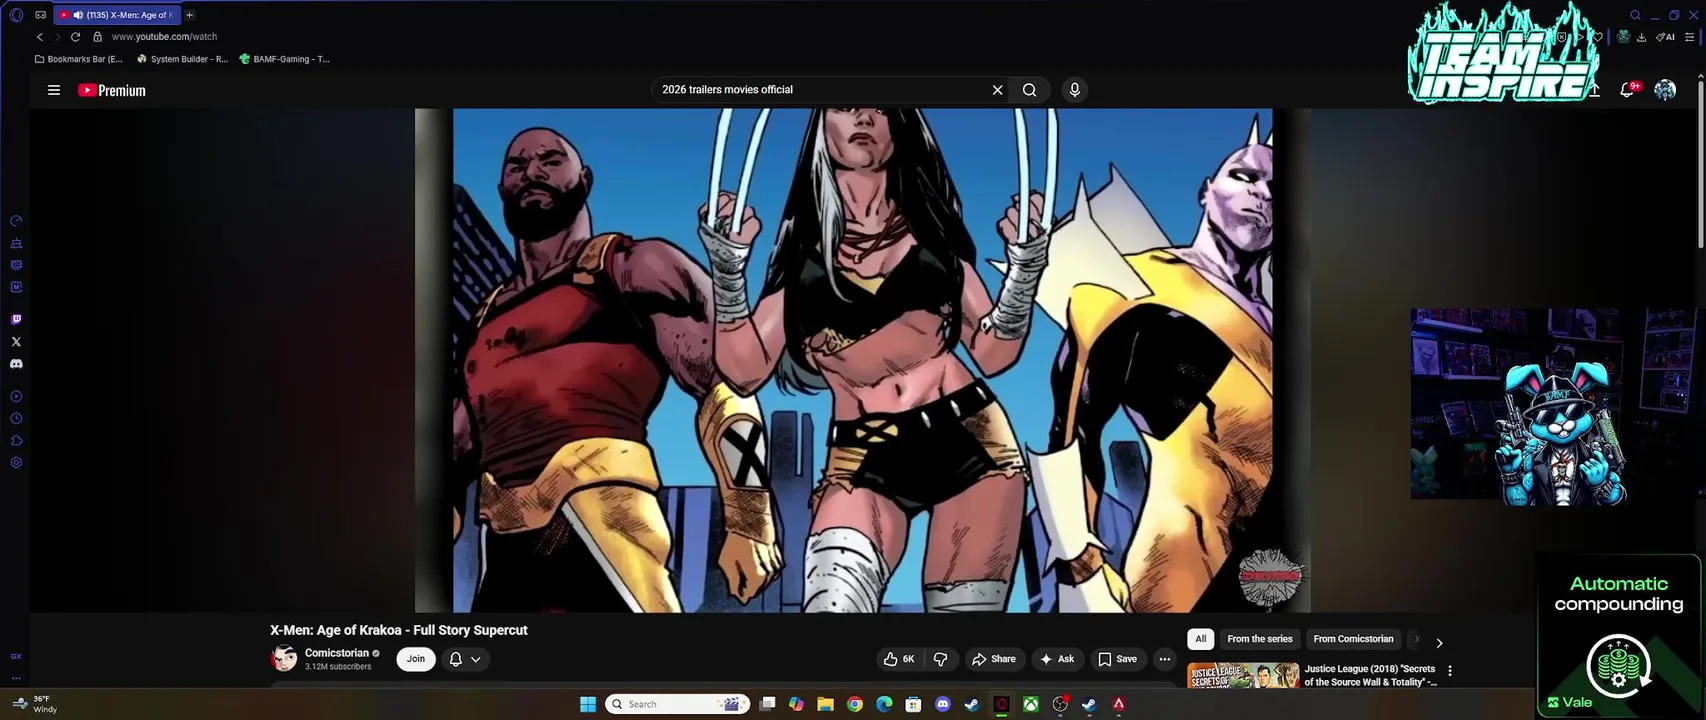Image resolution: width=1706 pixels, height=720 pixels.
Task: Dislike the X-Men video
Action: coord(940,659)
